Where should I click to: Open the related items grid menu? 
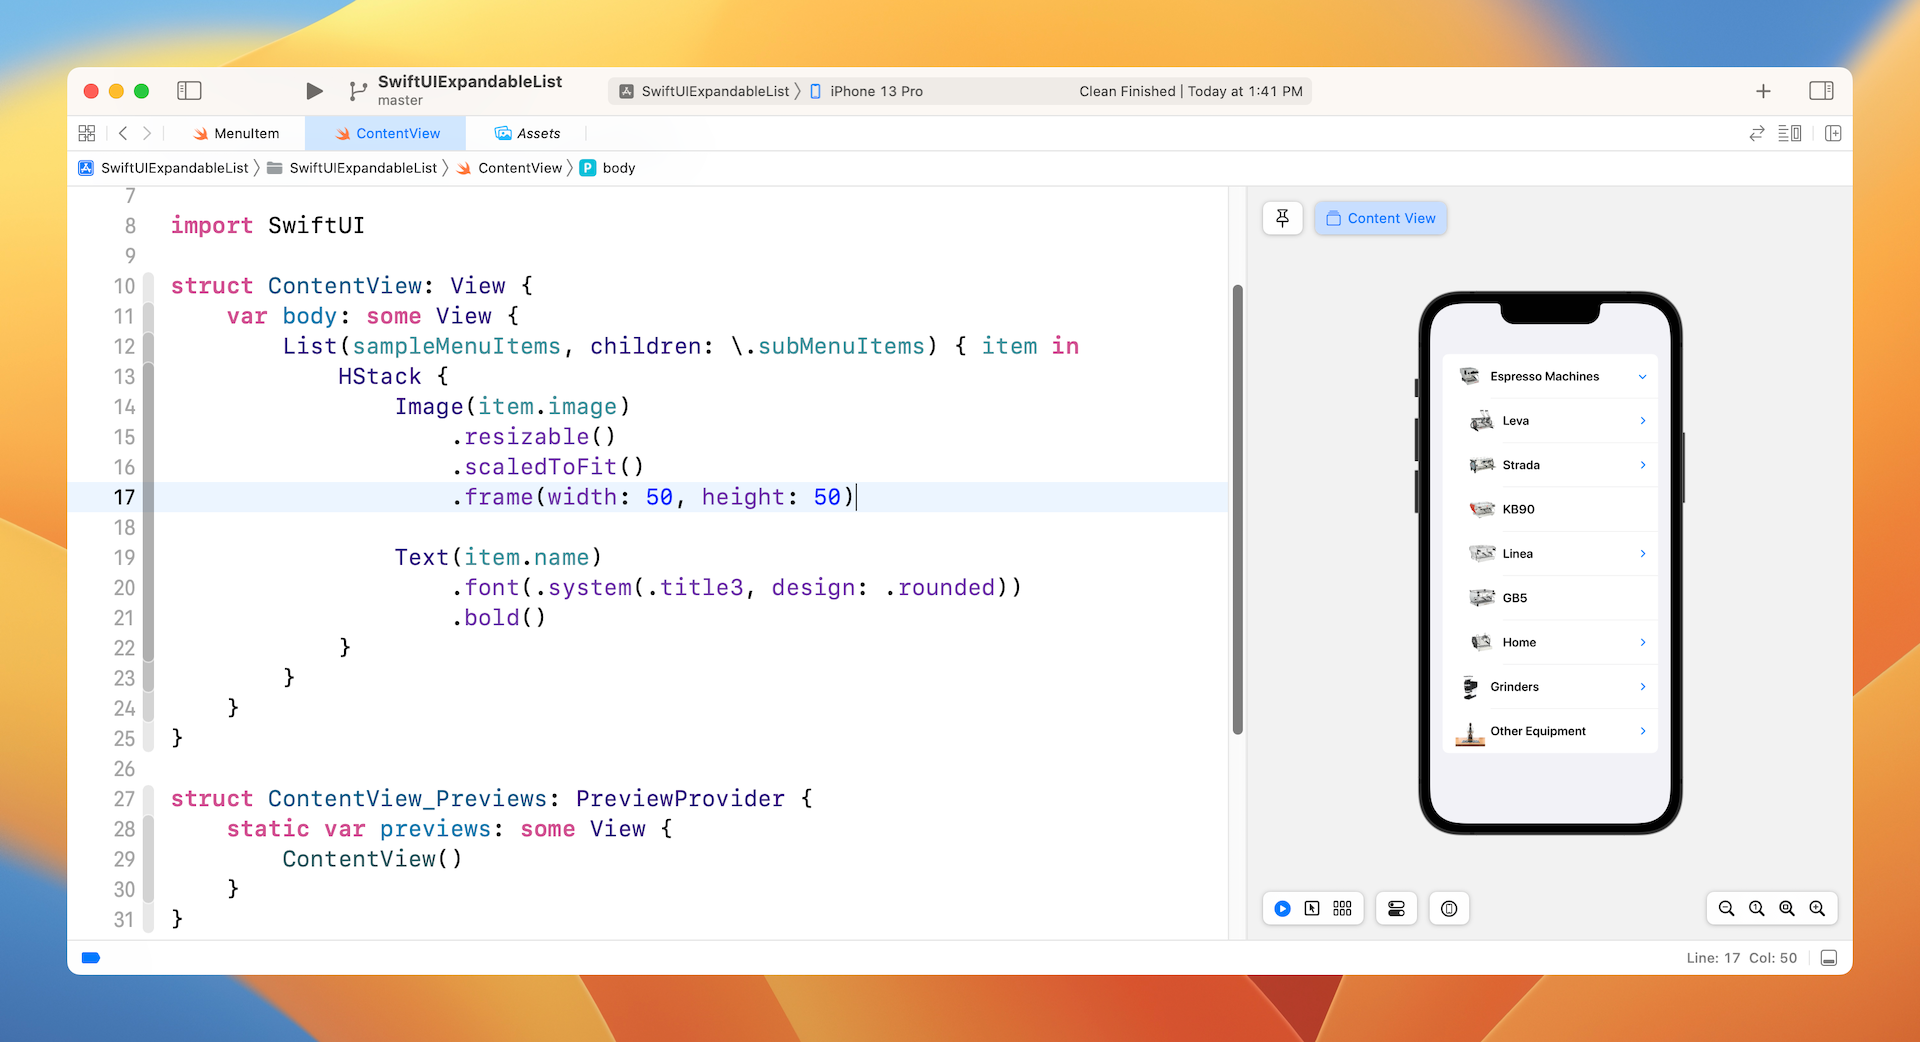[x=87, y=133]
